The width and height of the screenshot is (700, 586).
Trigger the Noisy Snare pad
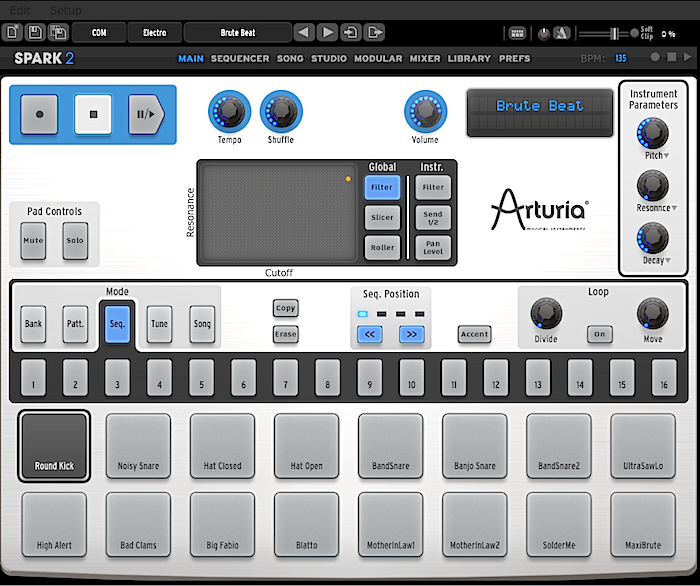point(138,446)
